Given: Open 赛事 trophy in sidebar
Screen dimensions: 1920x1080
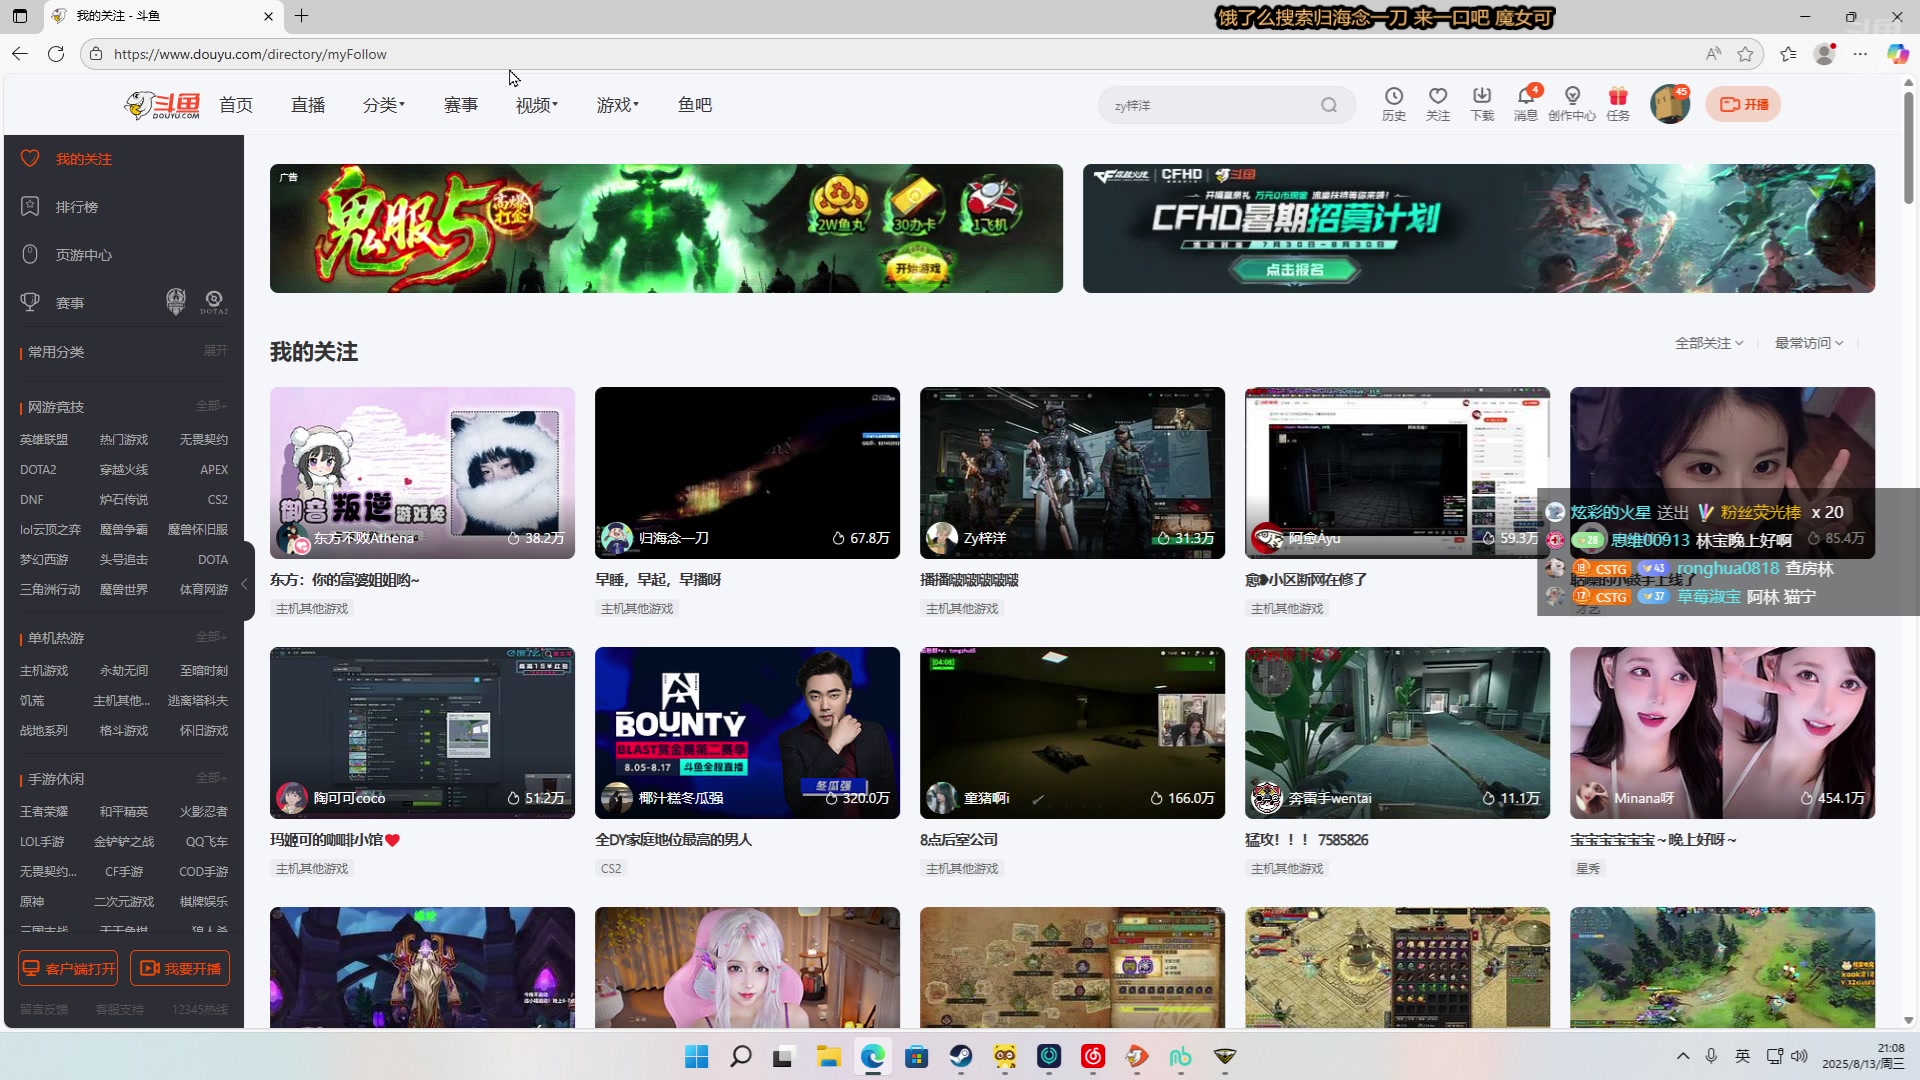Looking at the screenshot, I should coord(53,303).
